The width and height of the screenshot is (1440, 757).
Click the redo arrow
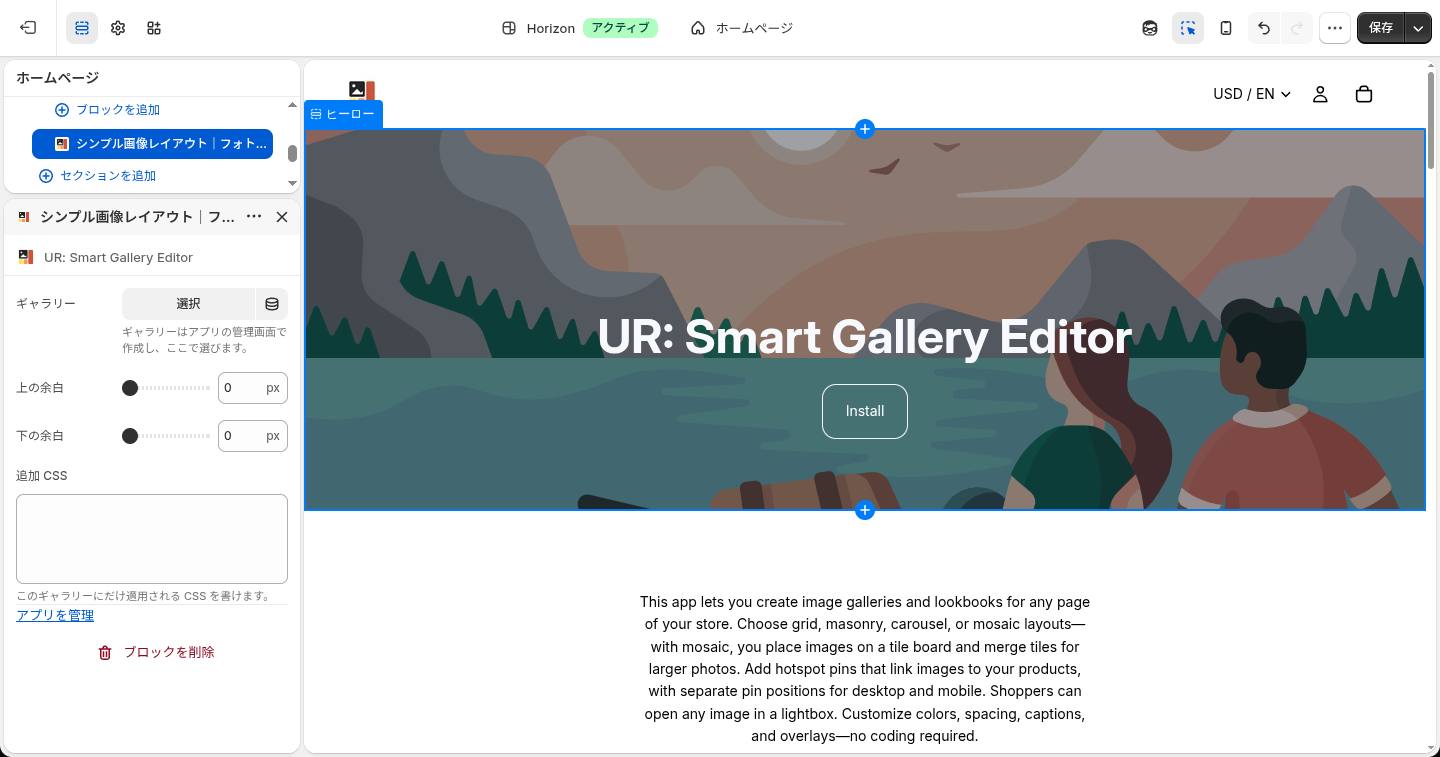click(1297, 28)
